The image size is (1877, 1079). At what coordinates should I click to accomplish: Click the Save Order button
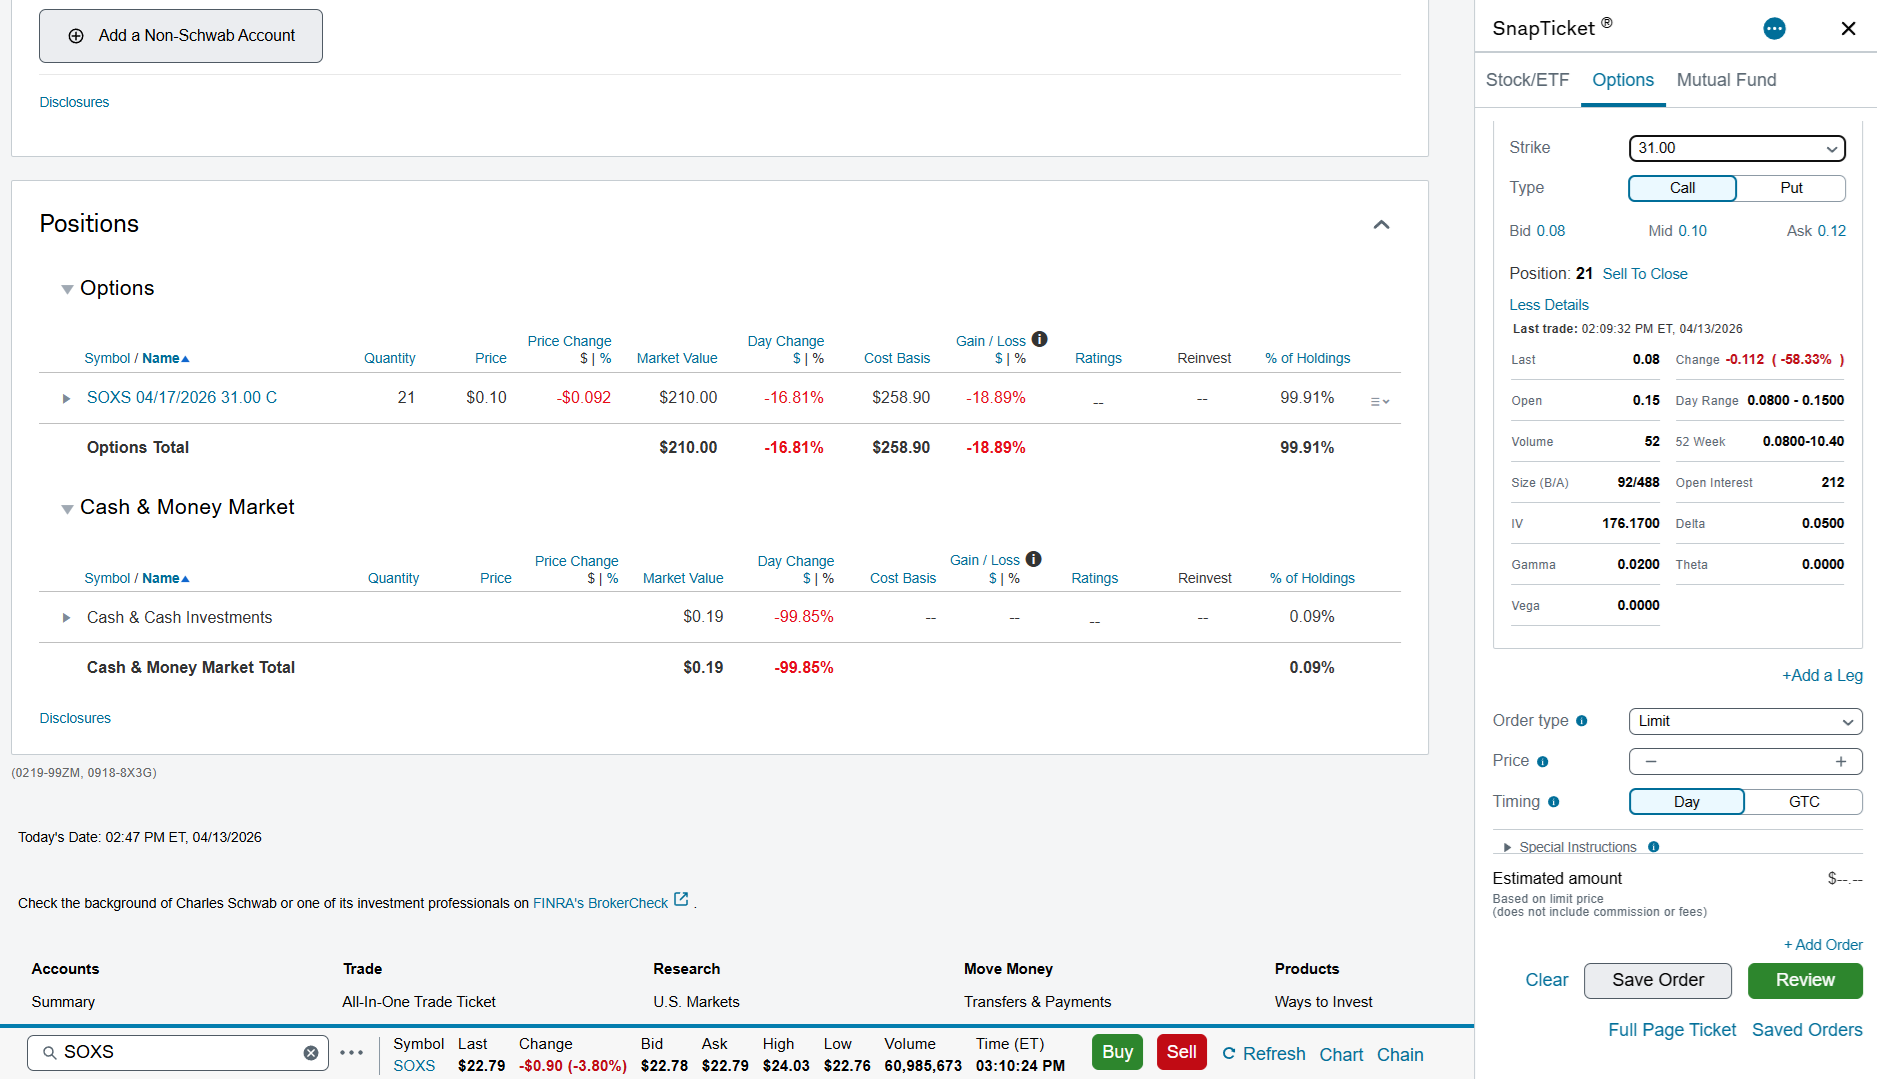1658,981
